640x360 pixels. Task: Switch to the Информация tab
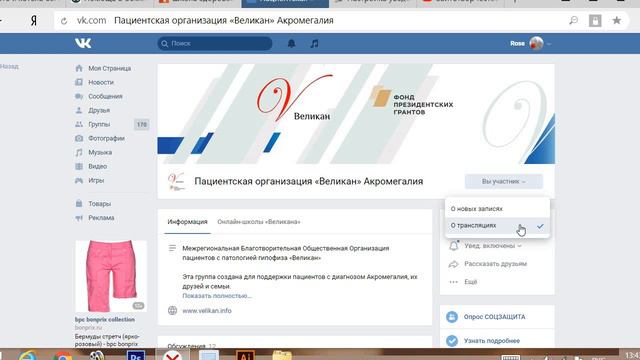pos(187,222)
